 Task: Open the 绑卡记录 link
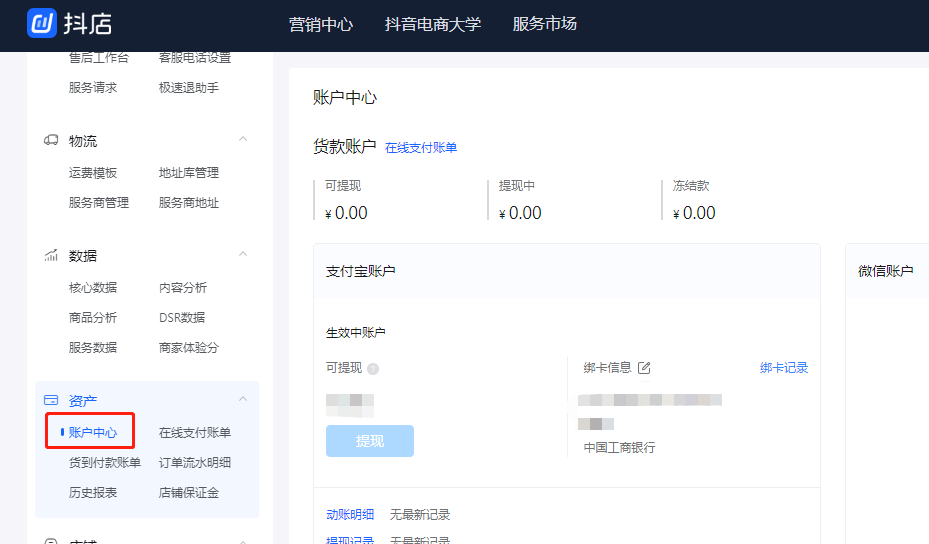(x=784, y=368)
